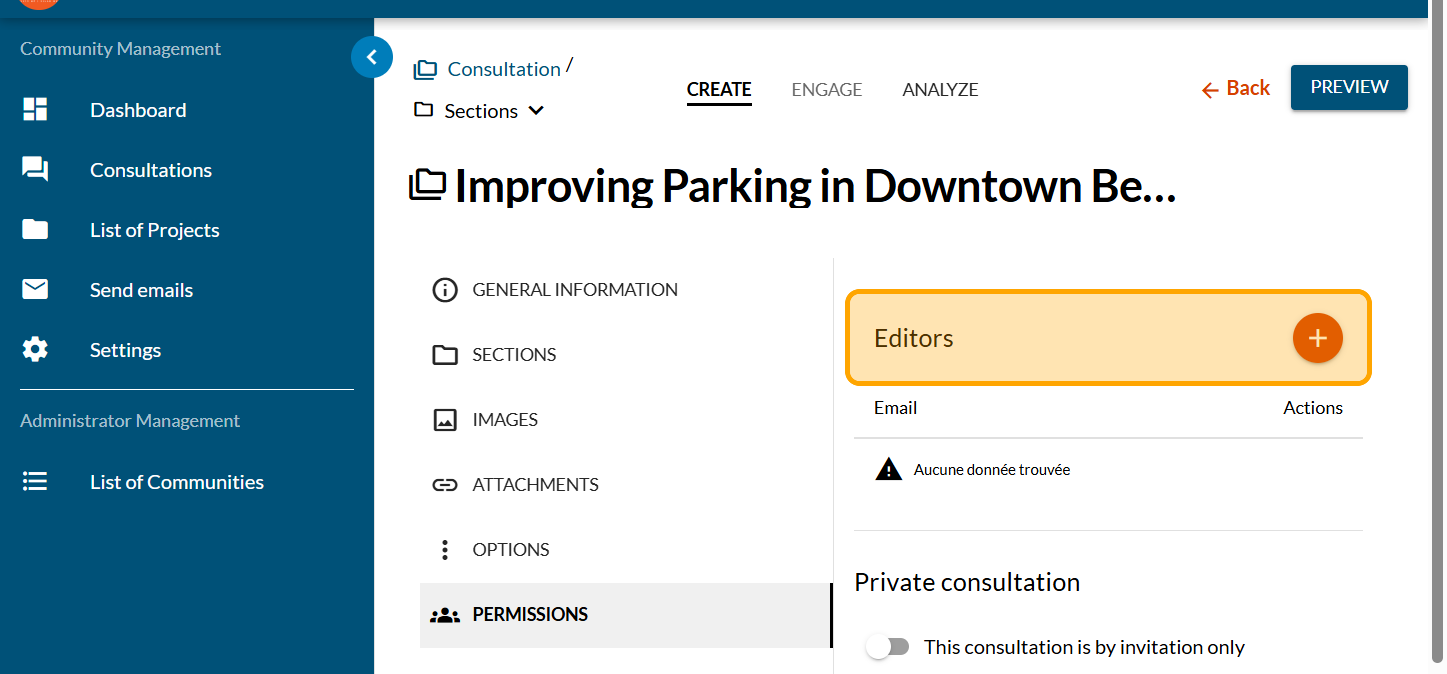Click the List of Communities list icon
This screenshot has height=674, width=1447.
click(35, 482)
